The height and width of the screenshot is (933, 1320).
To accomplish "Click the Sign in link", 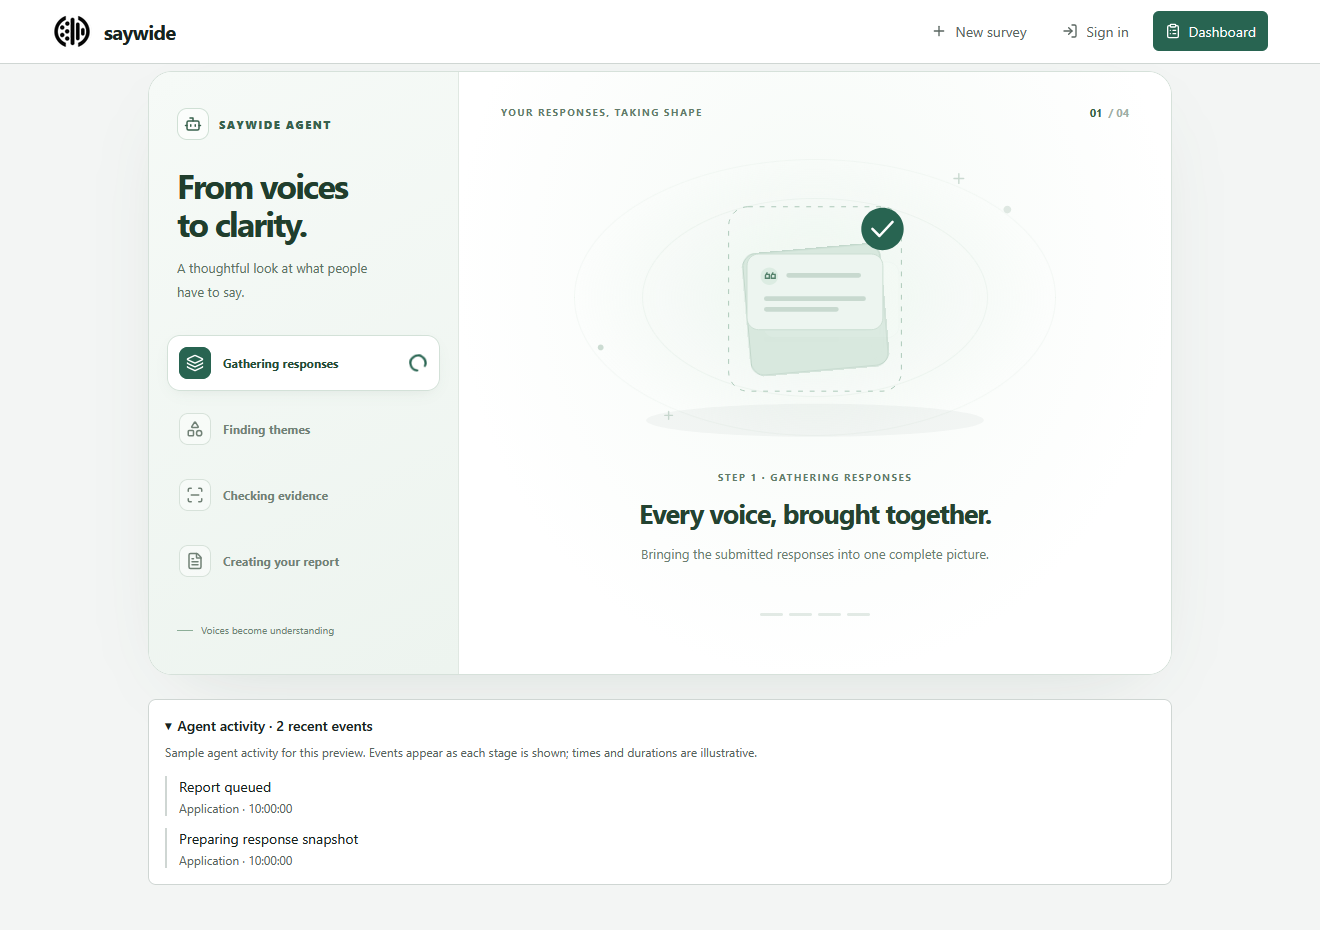I will (x=1095, y=32).
